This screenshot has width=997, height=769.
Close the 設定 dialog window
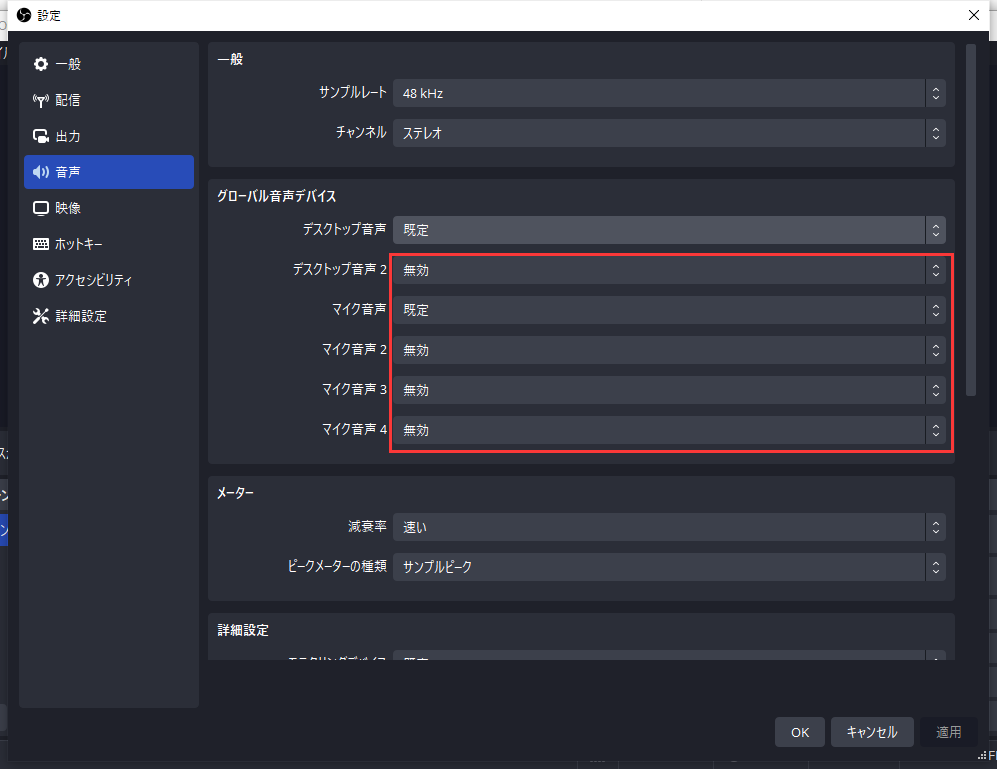click(x=974, y=15)
